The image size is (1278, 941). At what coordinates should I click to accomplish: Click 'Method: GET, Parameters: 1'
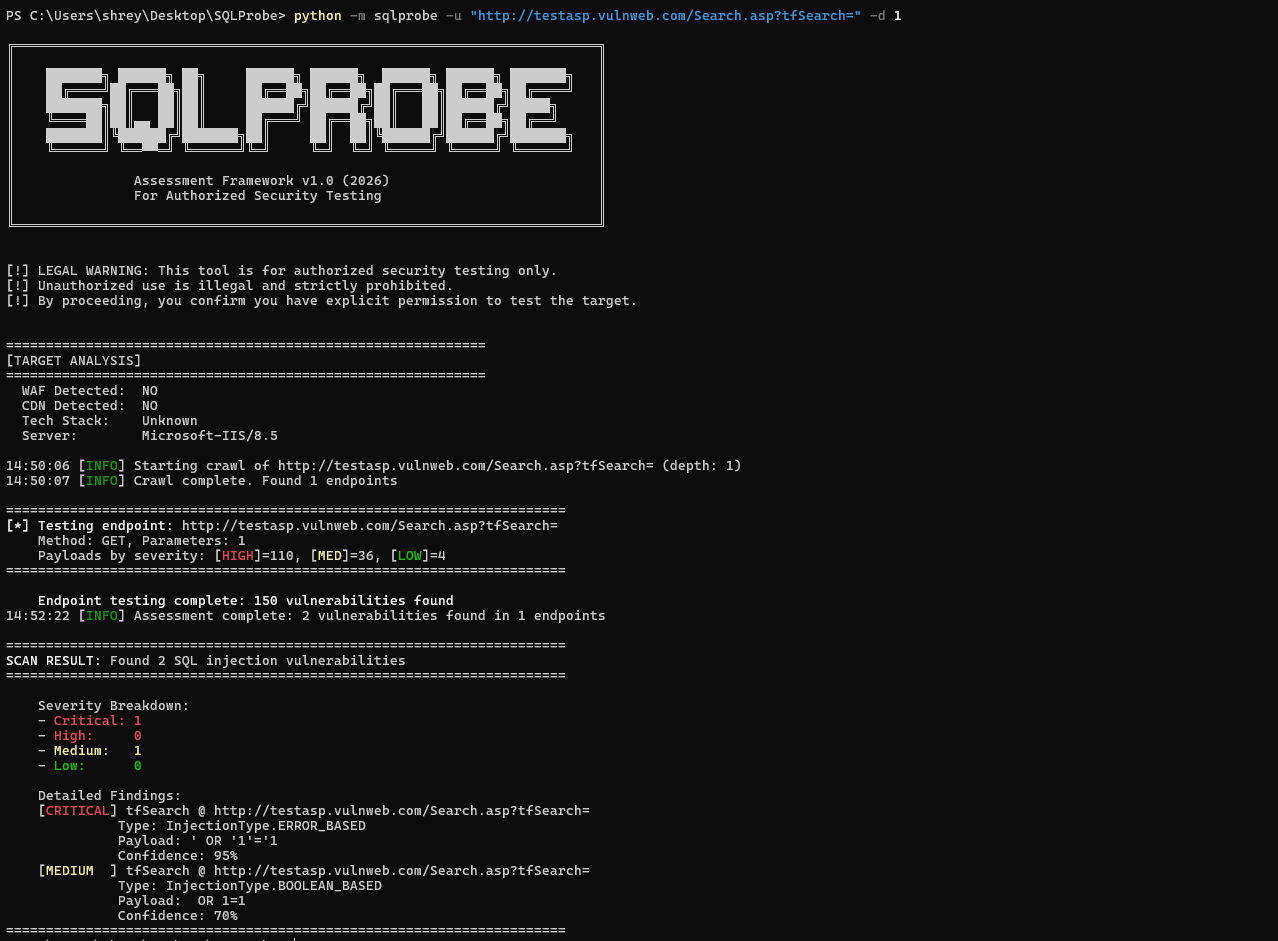click(x=142, y=541)
